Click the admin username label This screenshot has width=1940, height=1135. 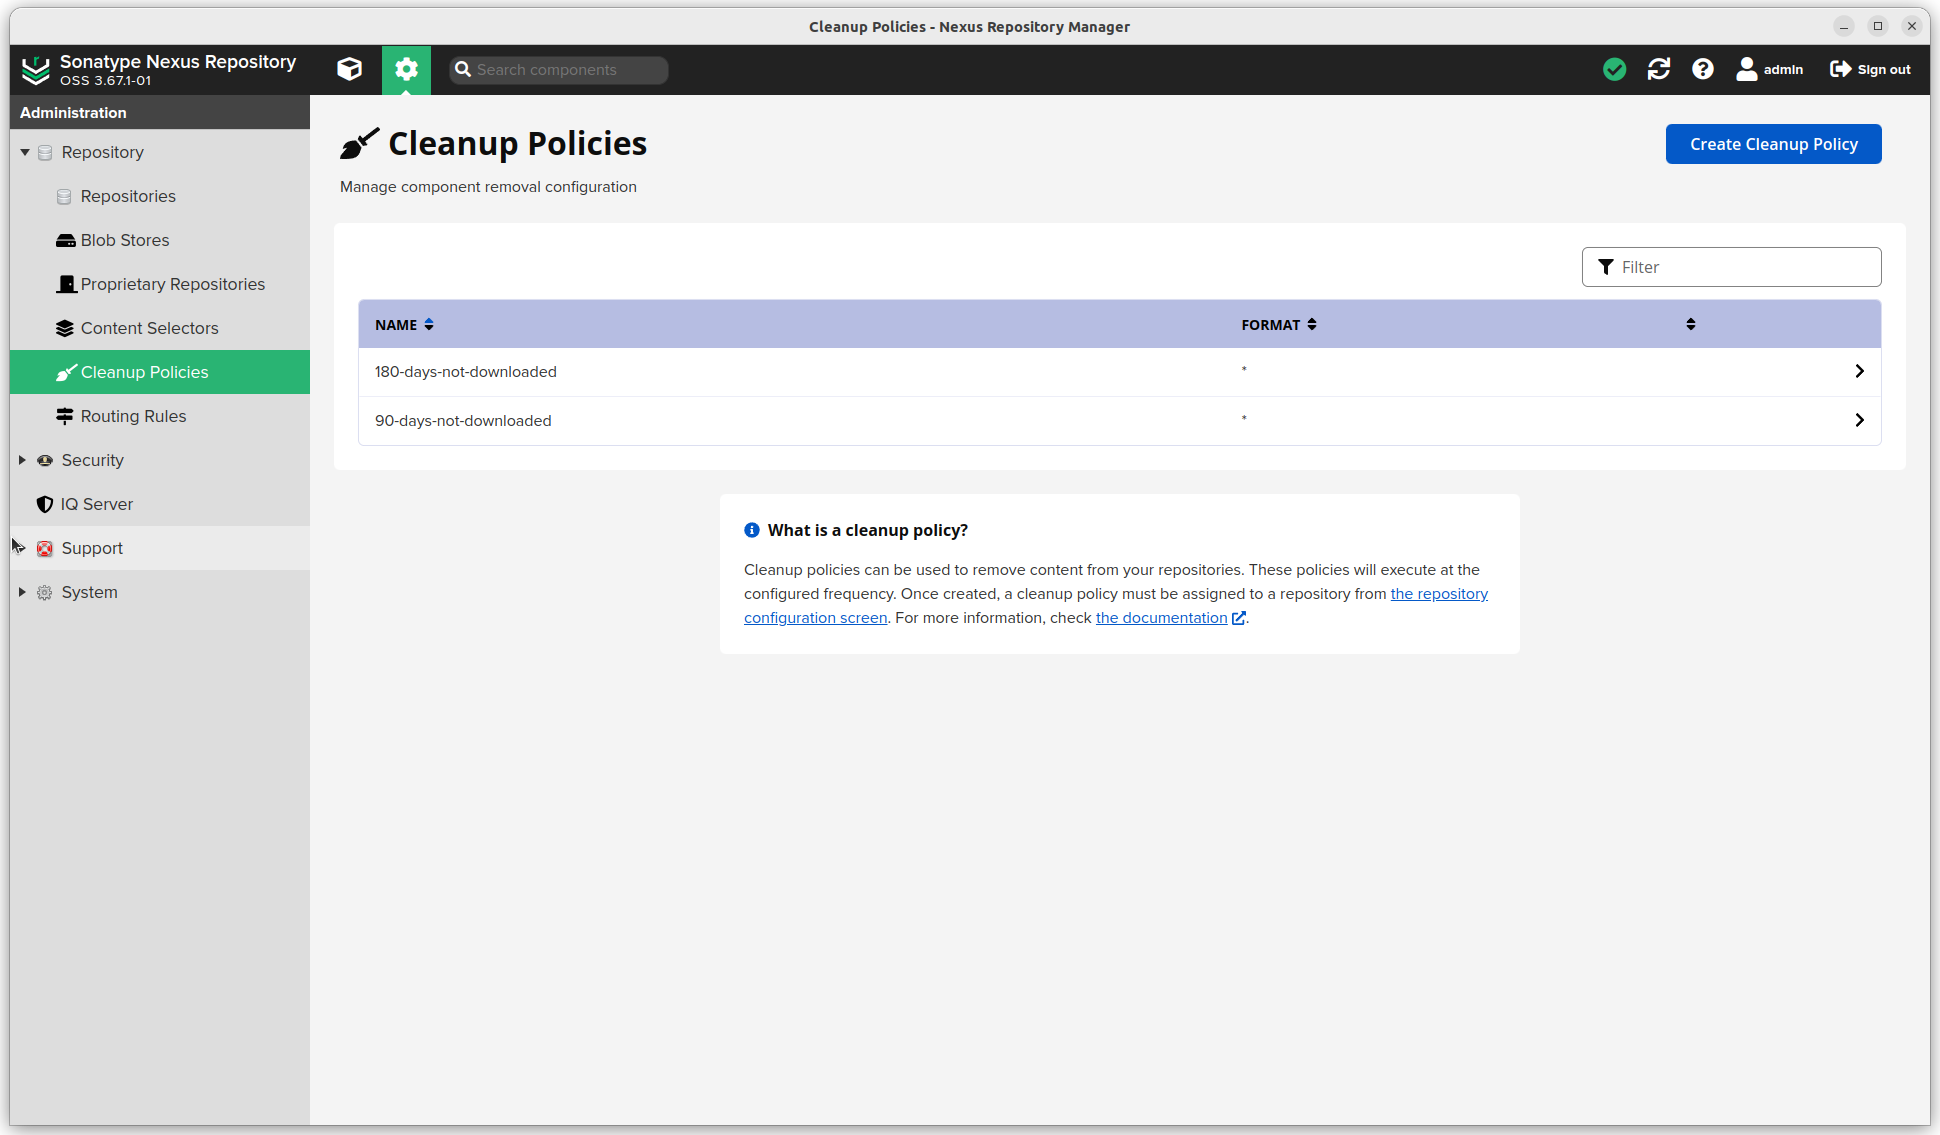[x=1783, y=70]
